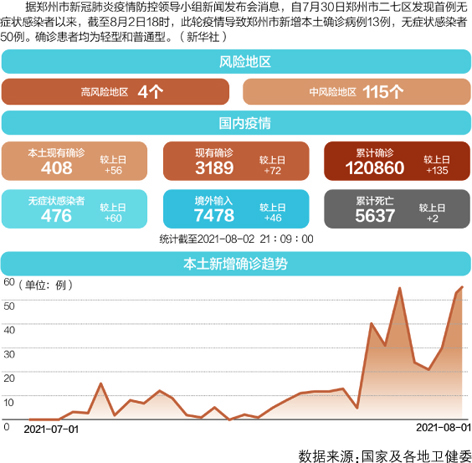Click the 较上日 +135 change value
This screenshot has width=472, height=463.
pyautogui.click(x=437, y=165)
